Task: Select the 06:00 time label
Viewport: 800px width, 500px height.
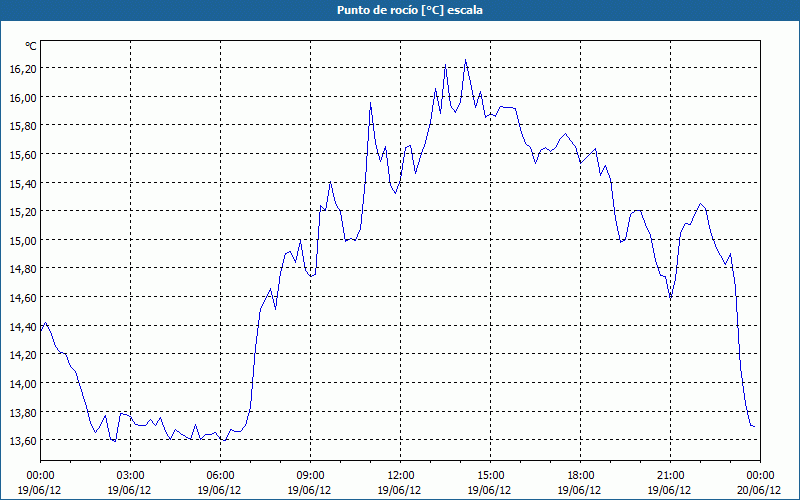Action: click(x=220, y=476)
